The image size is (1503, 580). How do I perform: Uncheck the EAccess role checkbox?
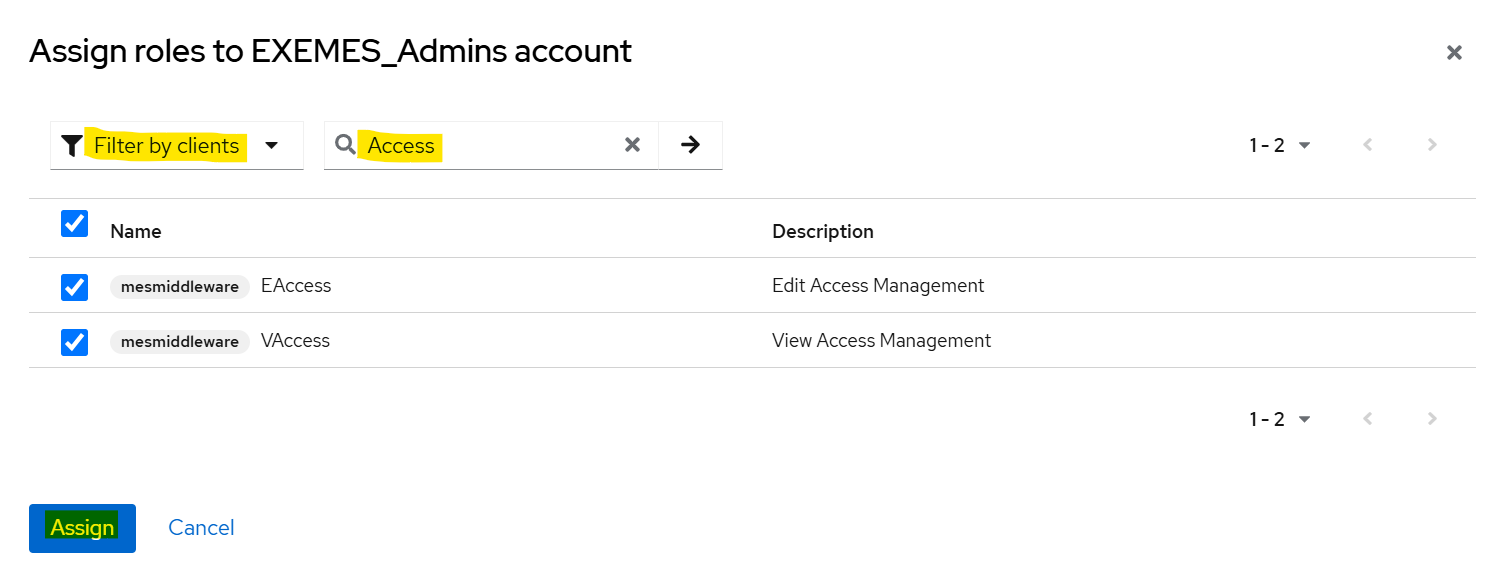coord(75,287)
